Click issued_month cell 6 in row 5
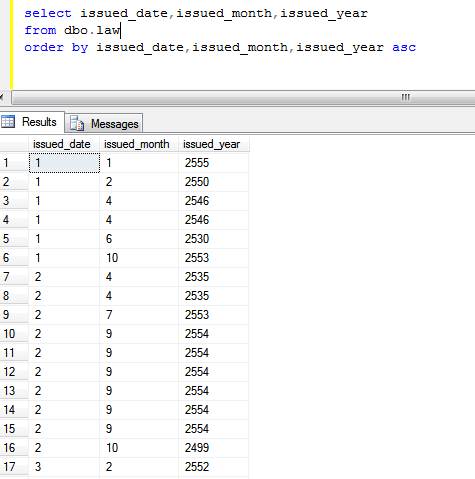The image size is (475, 479). pyautogui.click(x=139, y=239)
